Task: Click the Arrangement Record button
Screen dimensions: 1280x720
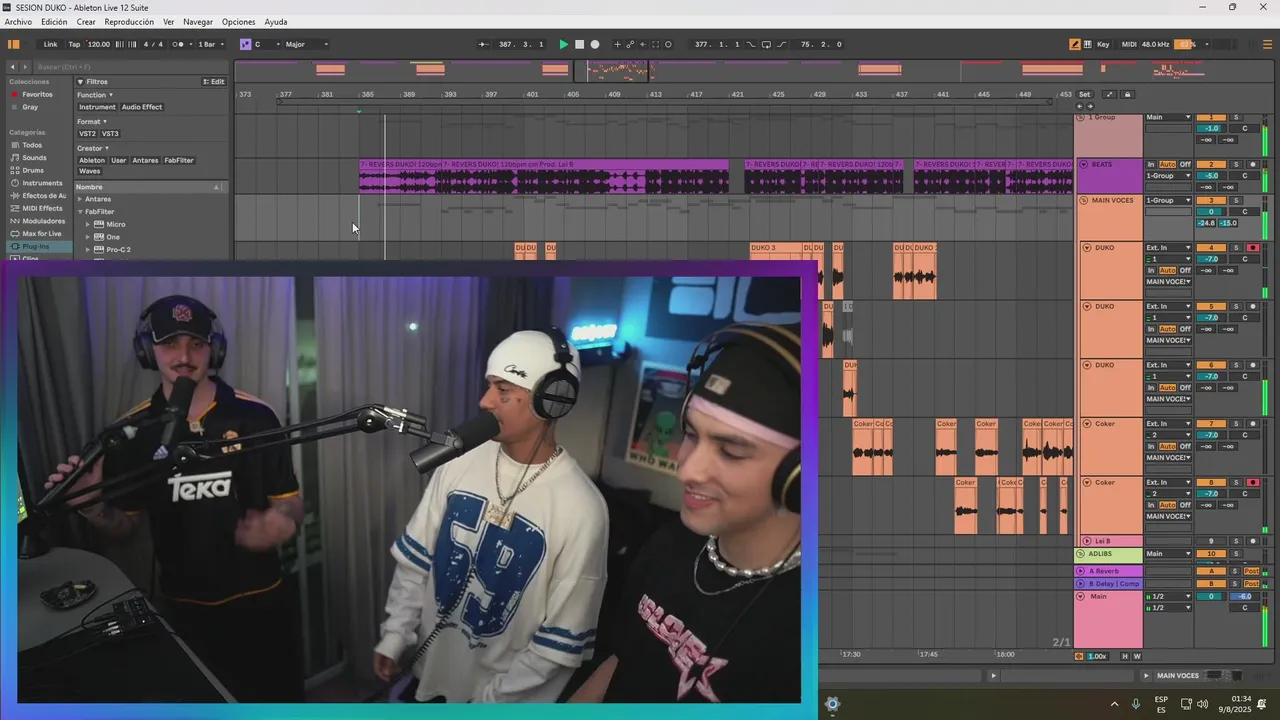Action: coord(595,44)
